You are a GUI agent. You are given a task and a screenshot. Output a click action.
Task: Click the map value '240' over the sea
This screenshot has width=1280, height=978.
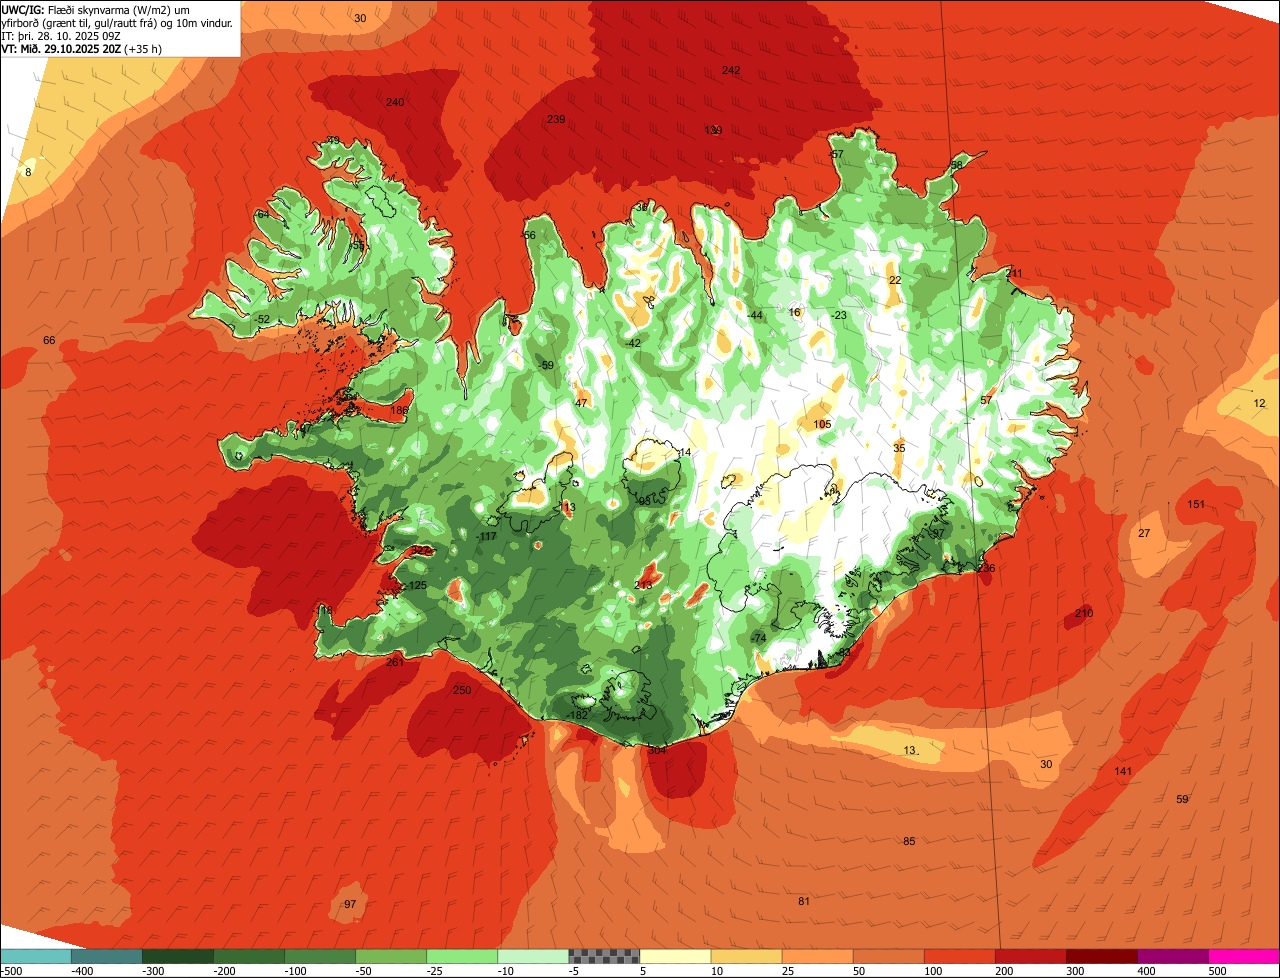click(395, 102)
